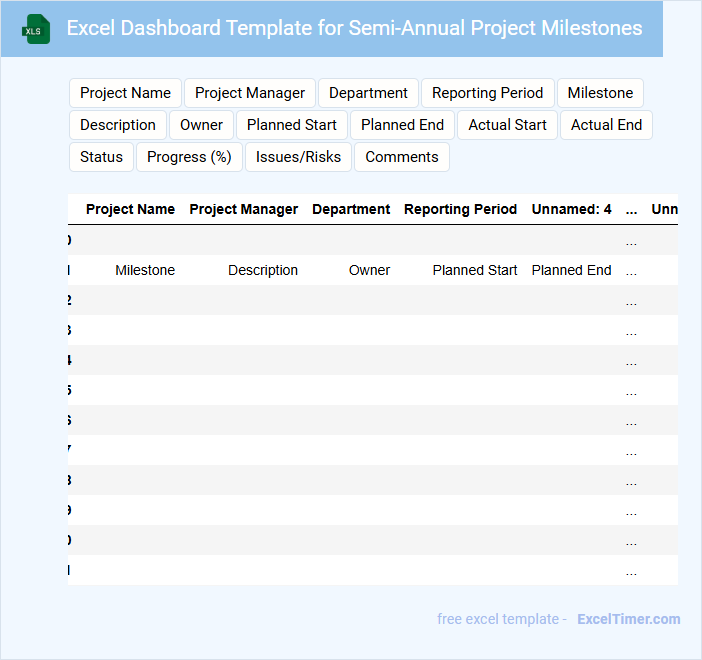Open the ExcelTimer.com link
702x660 pixels.
tap(628, 619)
